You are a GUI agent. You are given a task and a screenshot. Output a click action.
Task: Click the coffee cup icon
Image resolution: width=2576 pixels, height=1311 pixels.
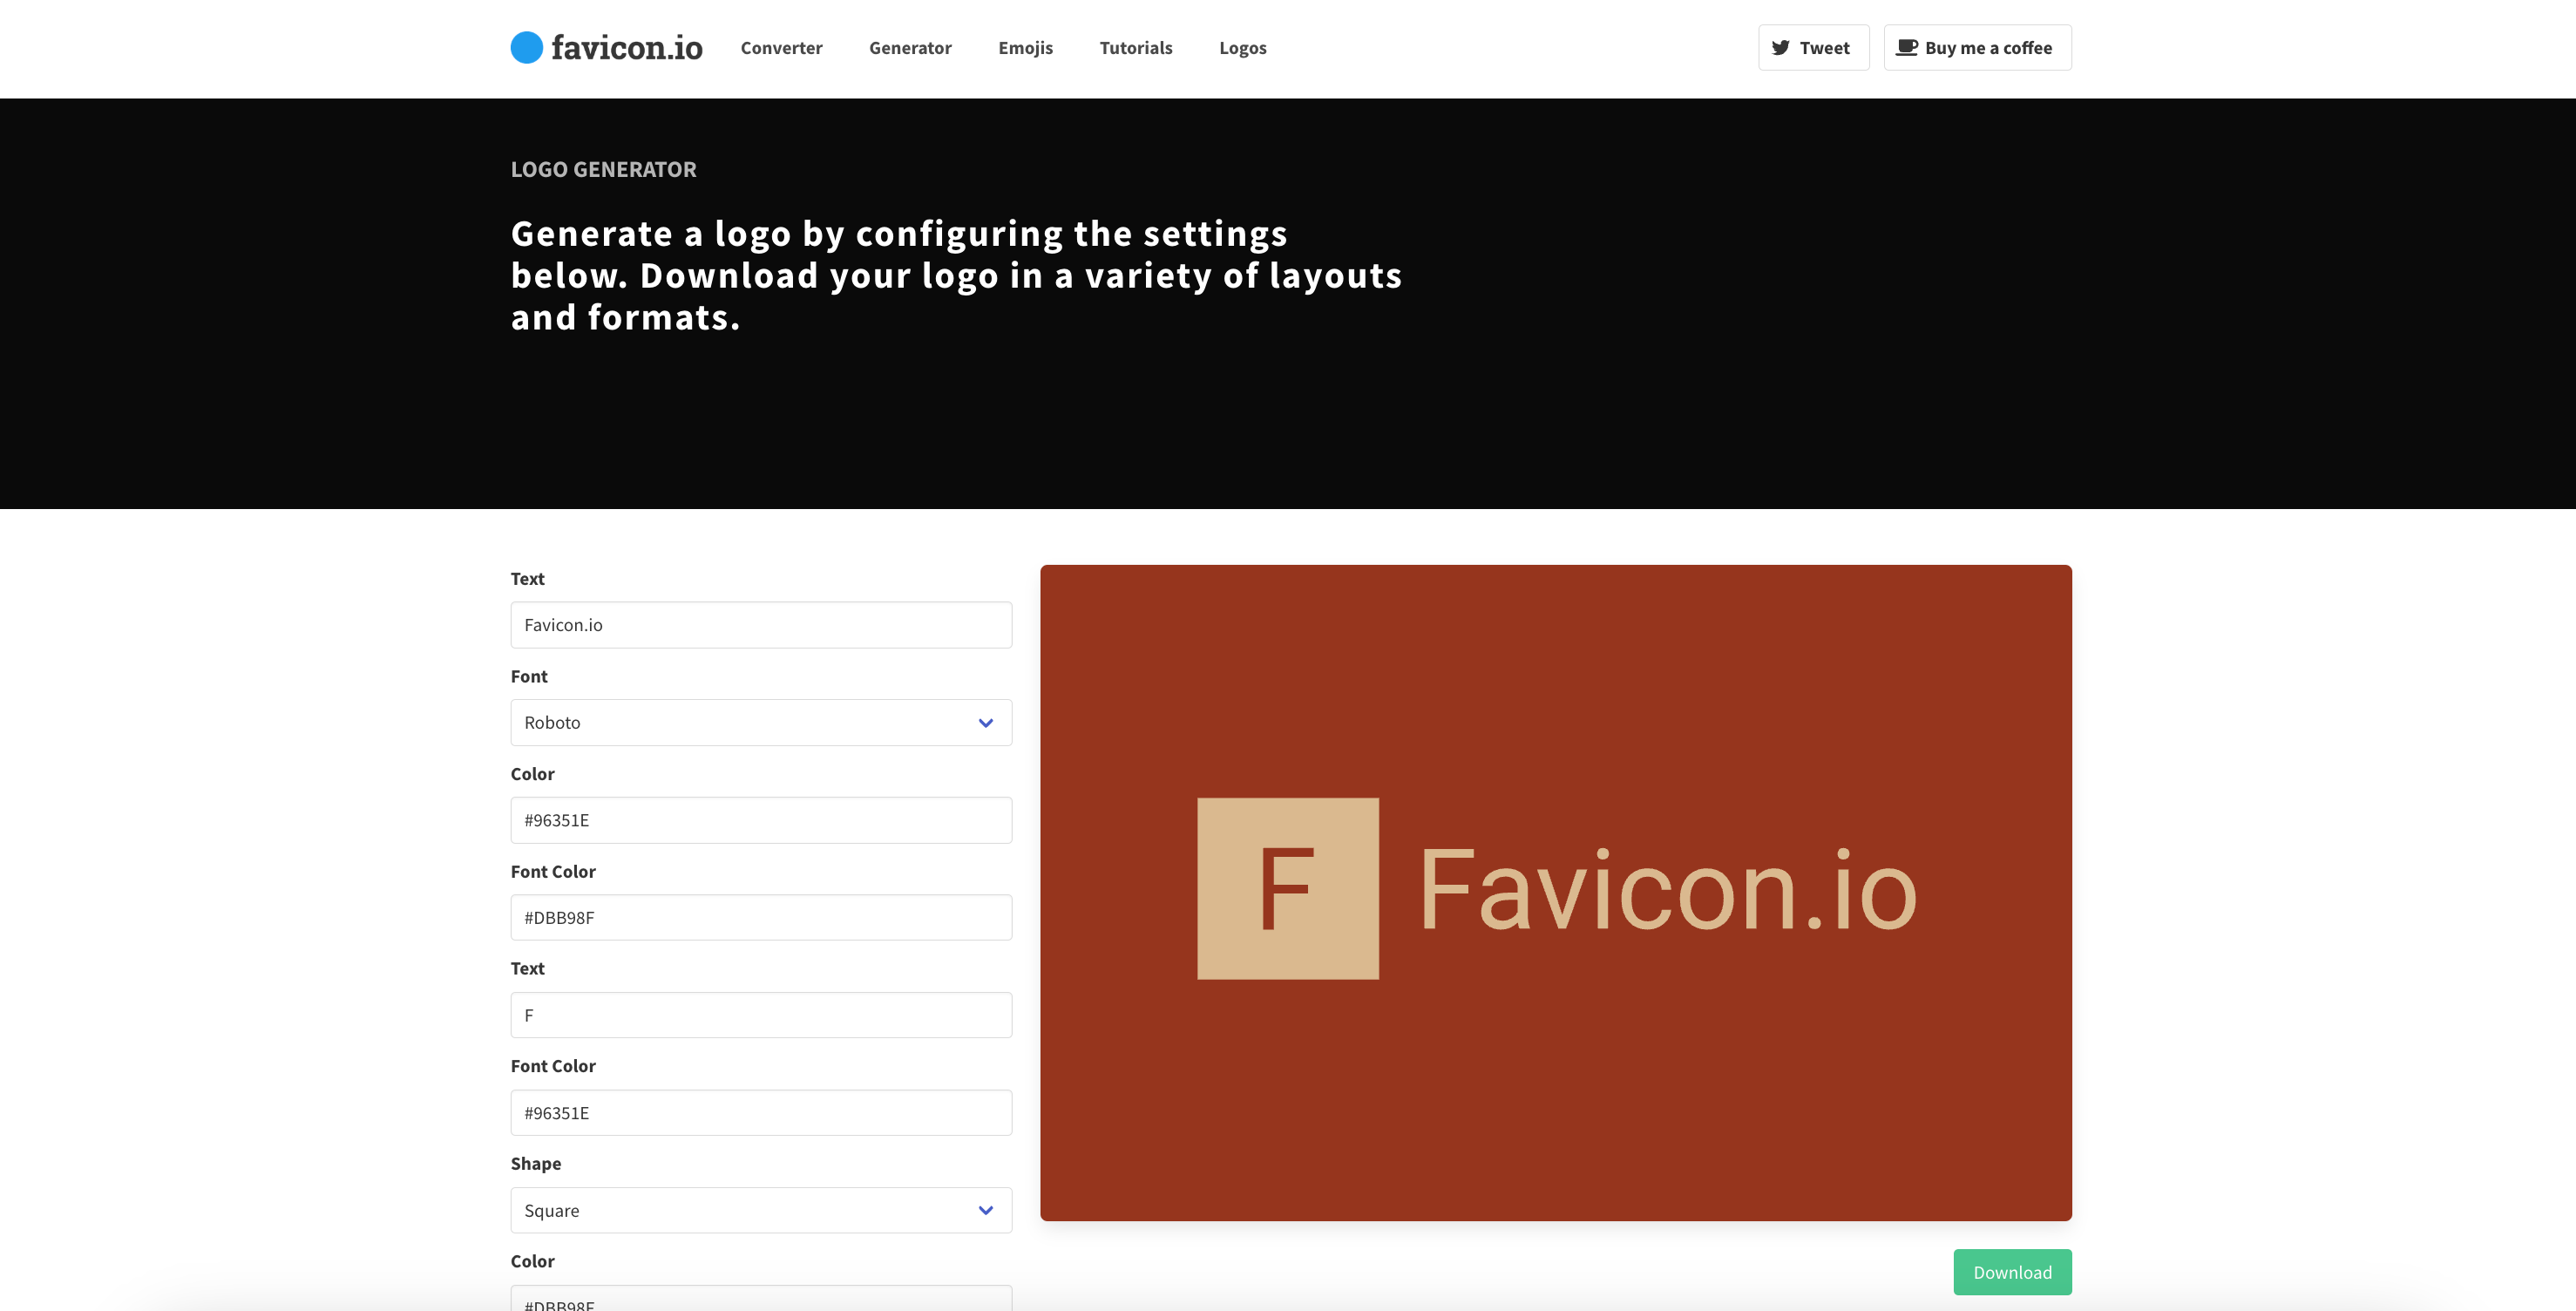(1906, 47)
